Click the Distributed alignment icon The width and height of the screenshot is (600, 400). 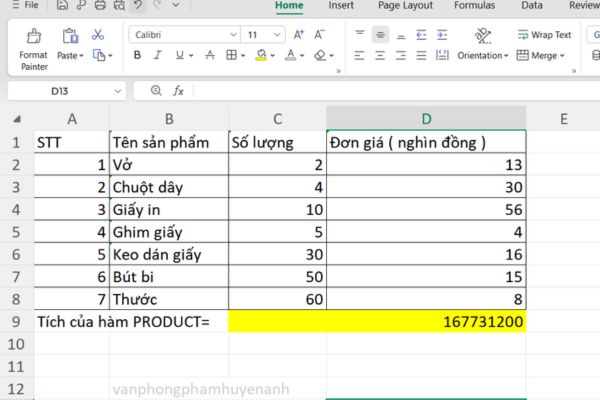coord(442,56)
